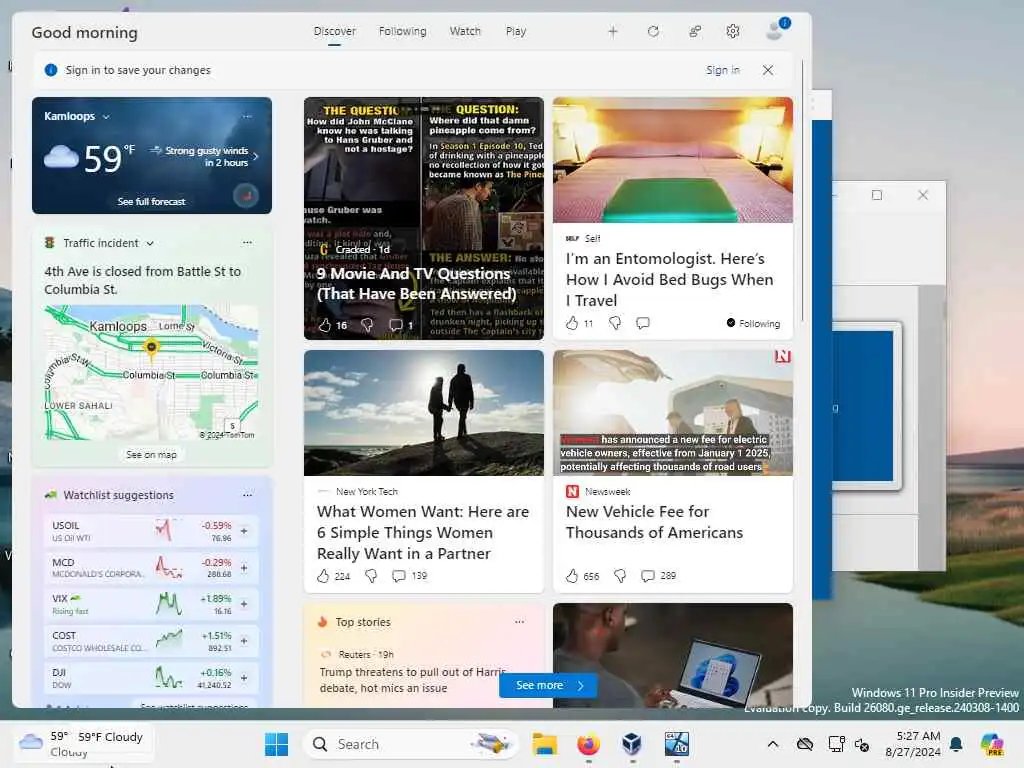Viewport: 1024px width, 768px height.
Task: Like the Cracked movie questions article
Action: 325,325
